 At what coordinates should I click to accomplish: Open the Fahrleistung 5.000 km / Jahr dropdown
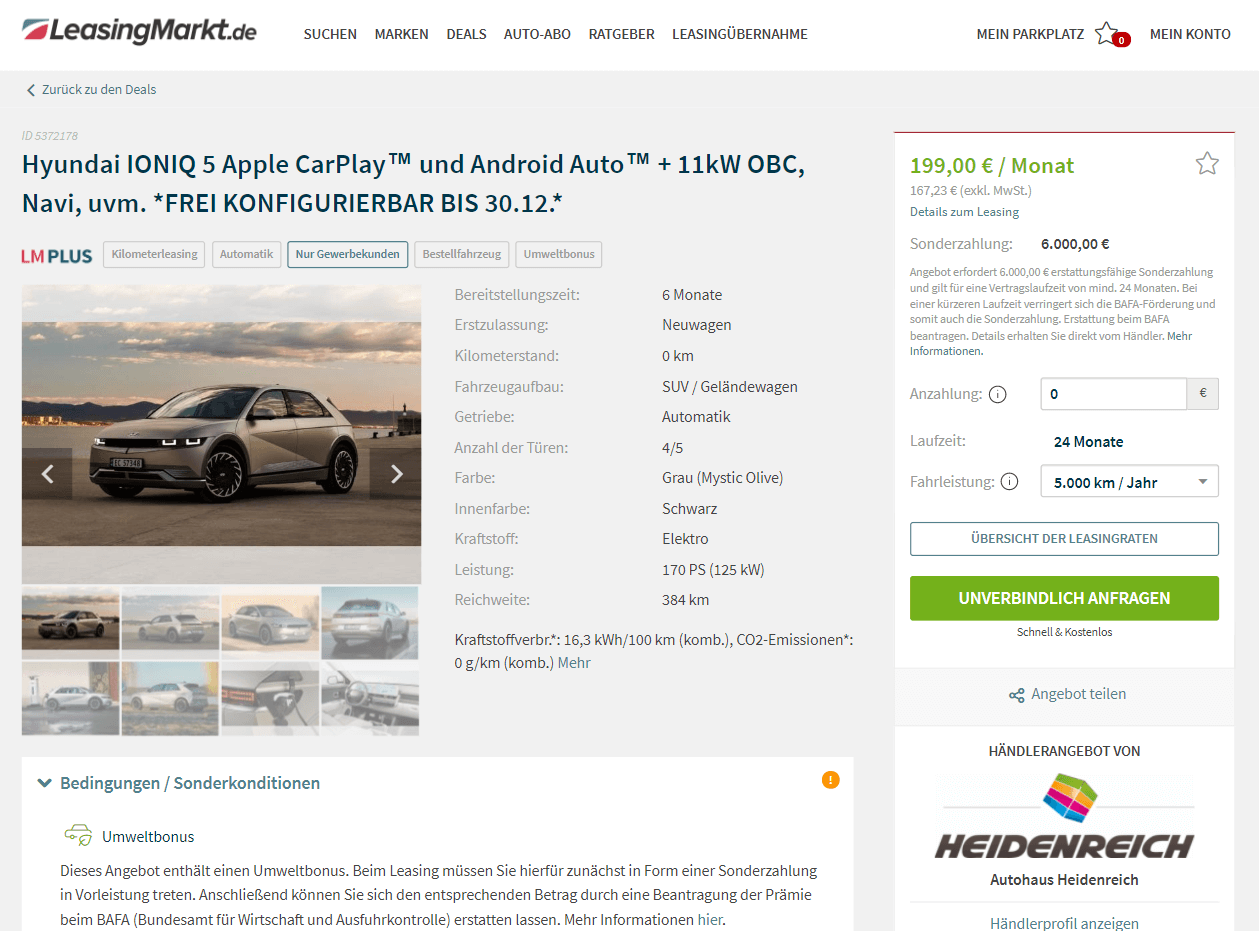tap(1129, 482)
